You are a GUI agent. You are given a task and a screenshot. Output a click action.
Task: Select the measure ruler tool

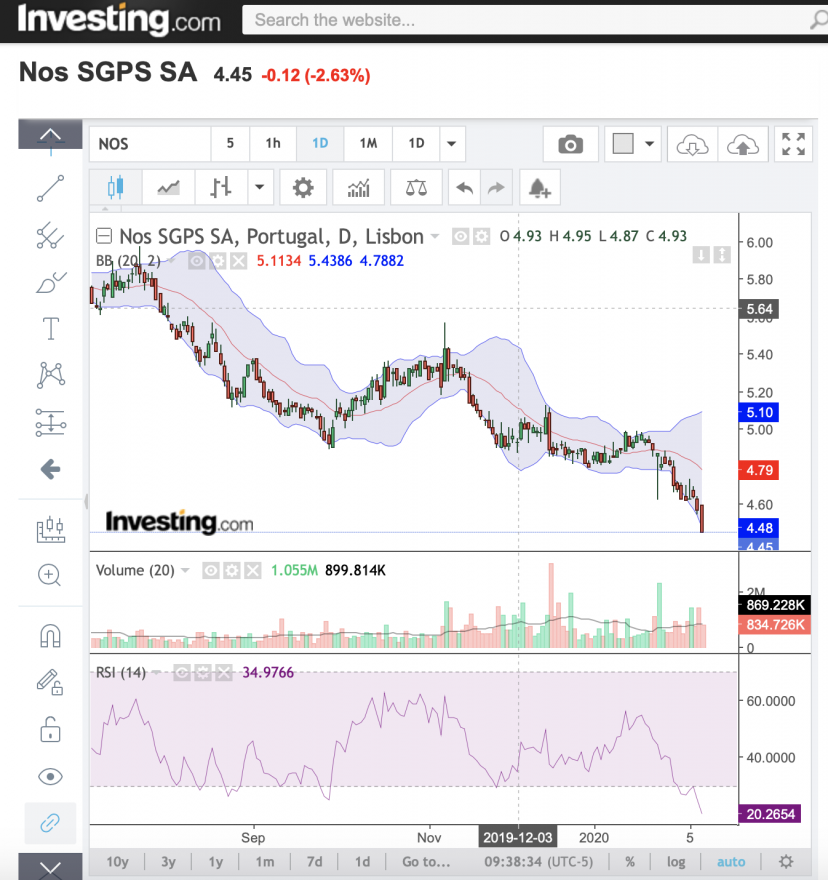click(x=51, y=529)
